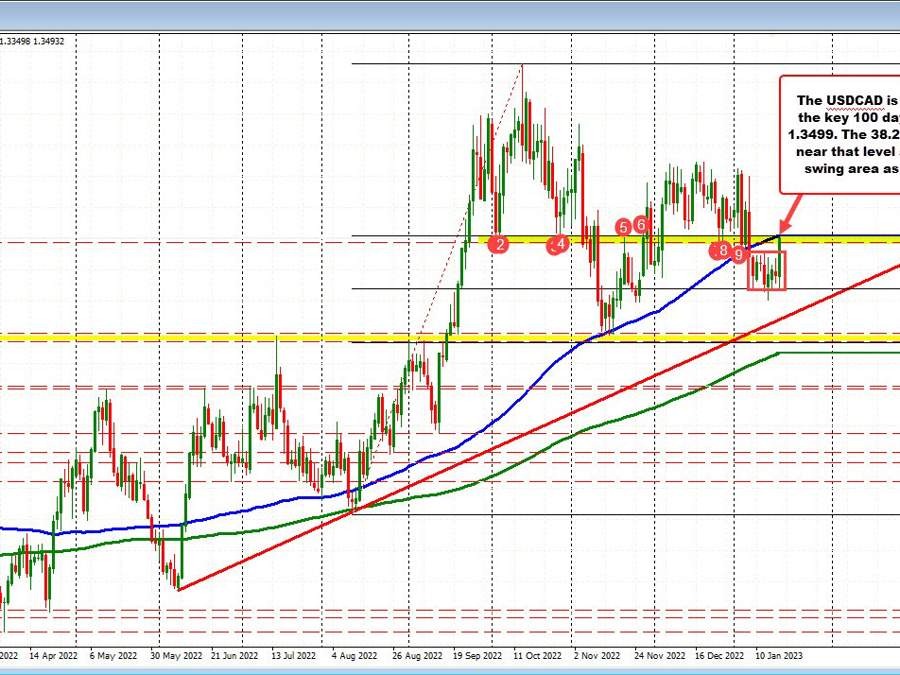Select marker 8 near the swing area

[722, 250]
